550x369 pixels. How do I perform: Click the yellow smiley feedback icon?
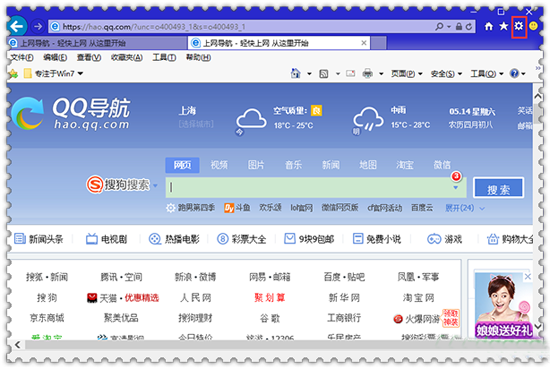click(533, 26)
